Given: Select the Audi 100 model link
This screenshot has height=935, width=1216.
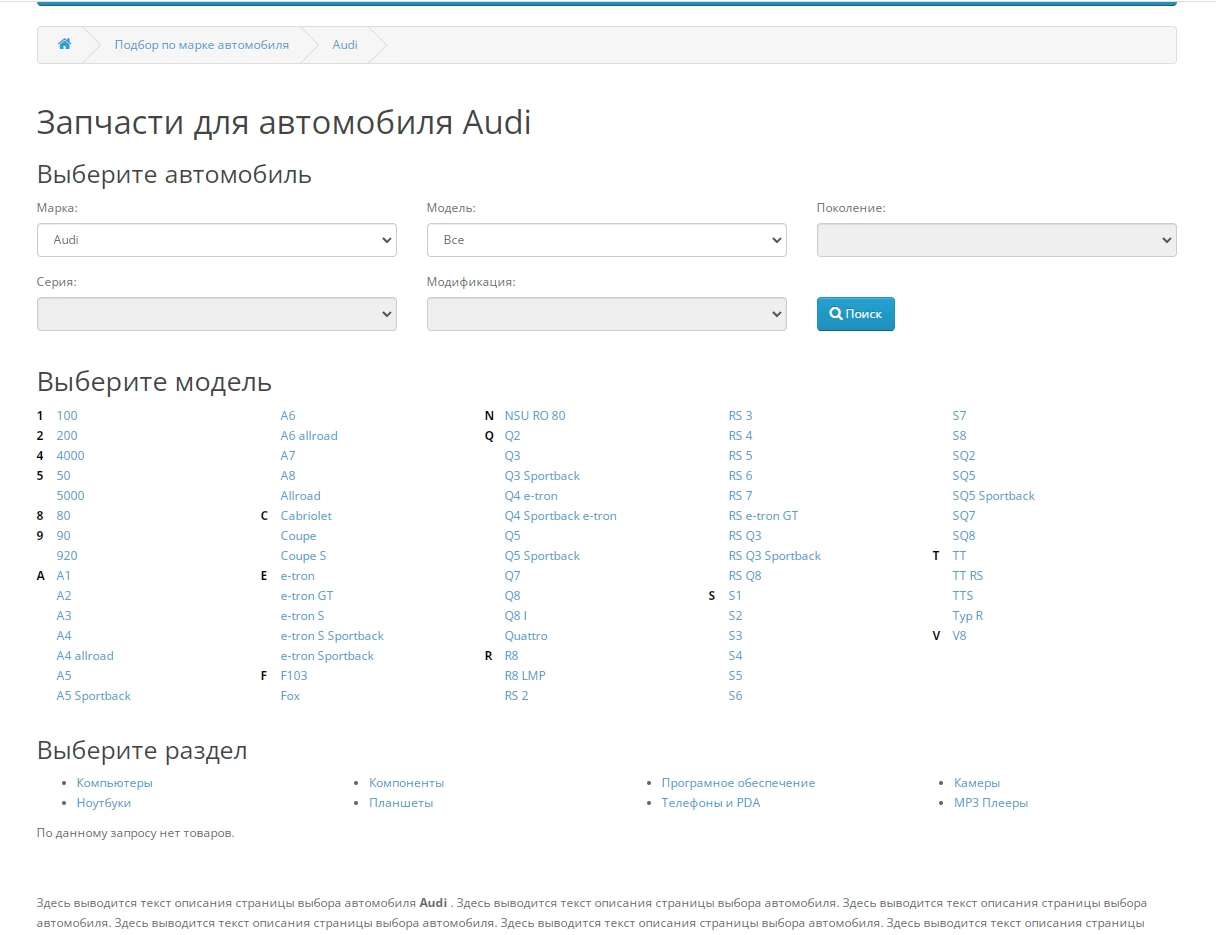Looking at the screenshot, I should pos(67,416).
